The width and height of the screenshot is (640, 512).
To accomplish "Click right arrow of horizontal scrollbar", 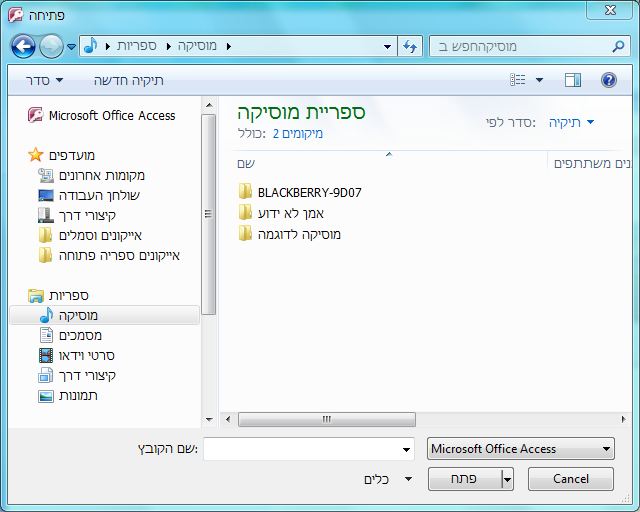I will pos(623,419).
